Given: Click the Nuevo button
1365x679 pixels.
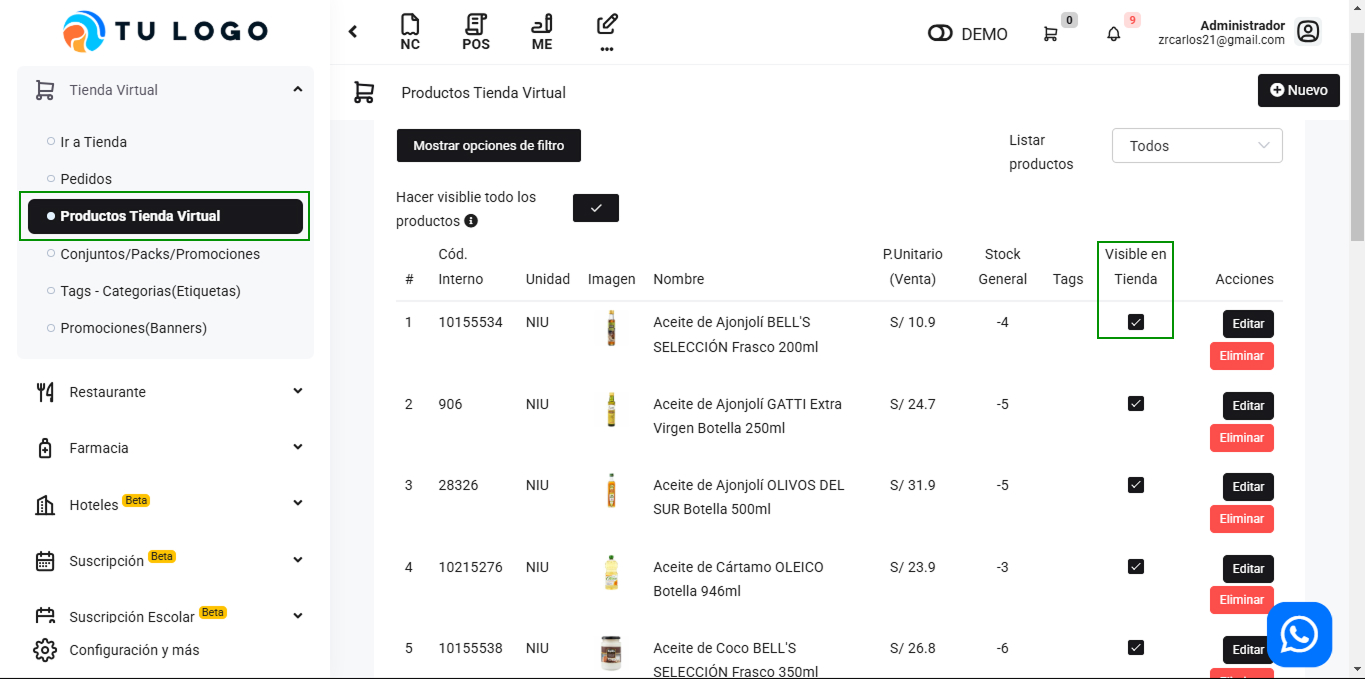Looking at the screenshot, I should point(1298,90).
